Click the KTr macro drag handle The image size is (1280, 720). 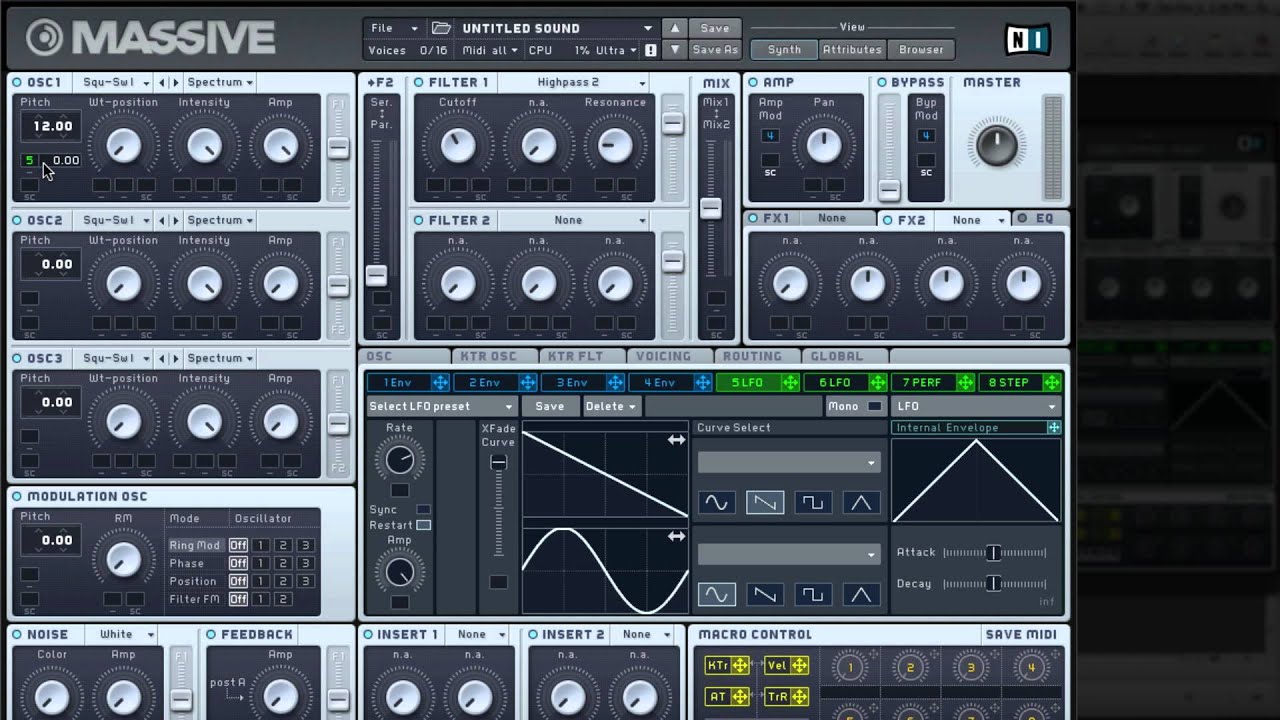(741, 666)
